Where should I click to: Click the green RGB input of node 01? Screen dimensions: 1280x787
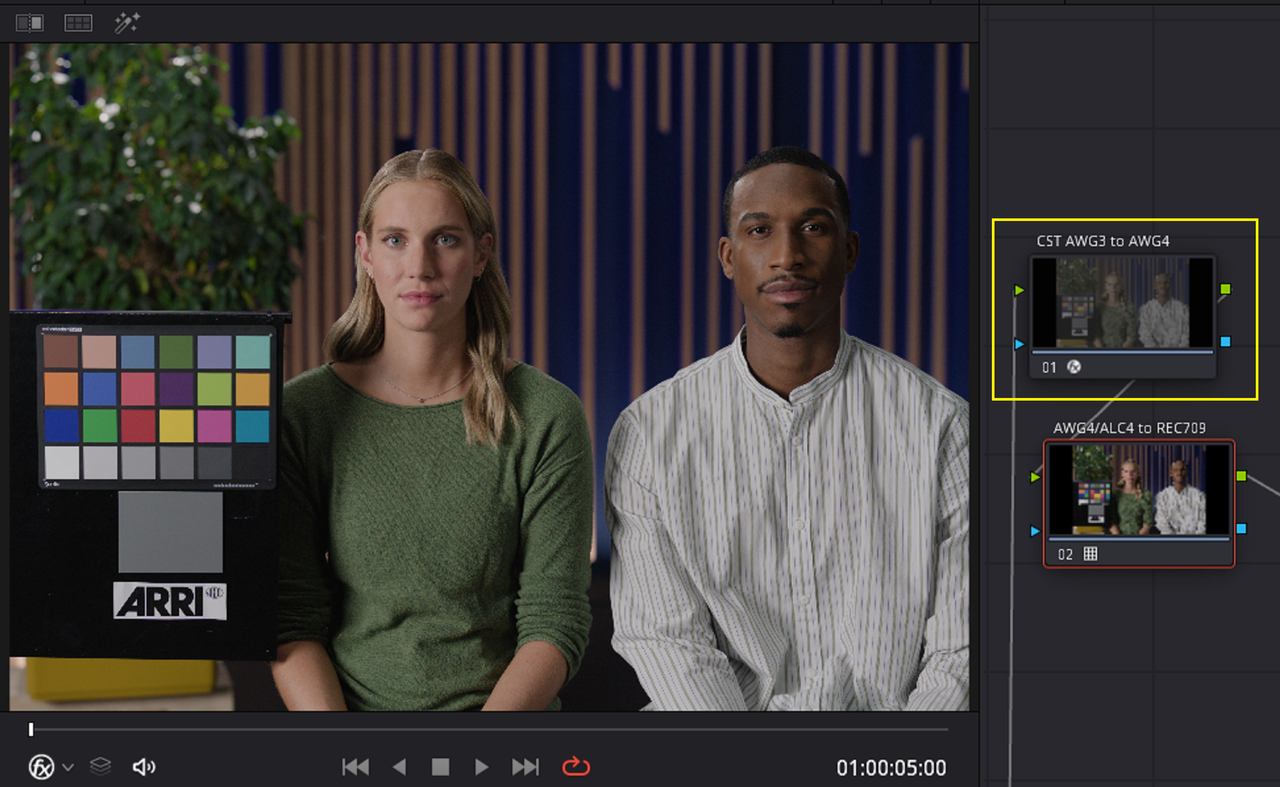[1019, 290]
